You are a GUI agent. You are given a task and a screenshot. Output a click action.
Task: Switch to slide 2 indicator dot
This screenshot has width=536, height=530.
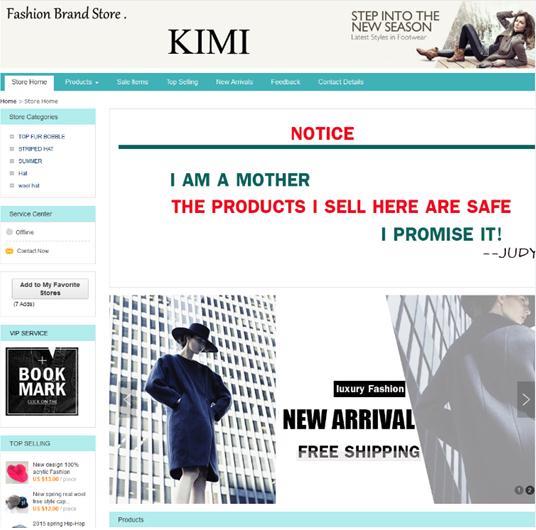pyautogui.click(x=530, y=490)
